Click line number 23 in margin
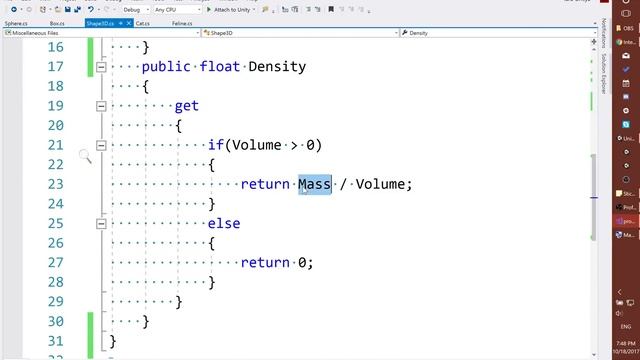The width and height of the screenshot is (640, 360). click(56, 184)
